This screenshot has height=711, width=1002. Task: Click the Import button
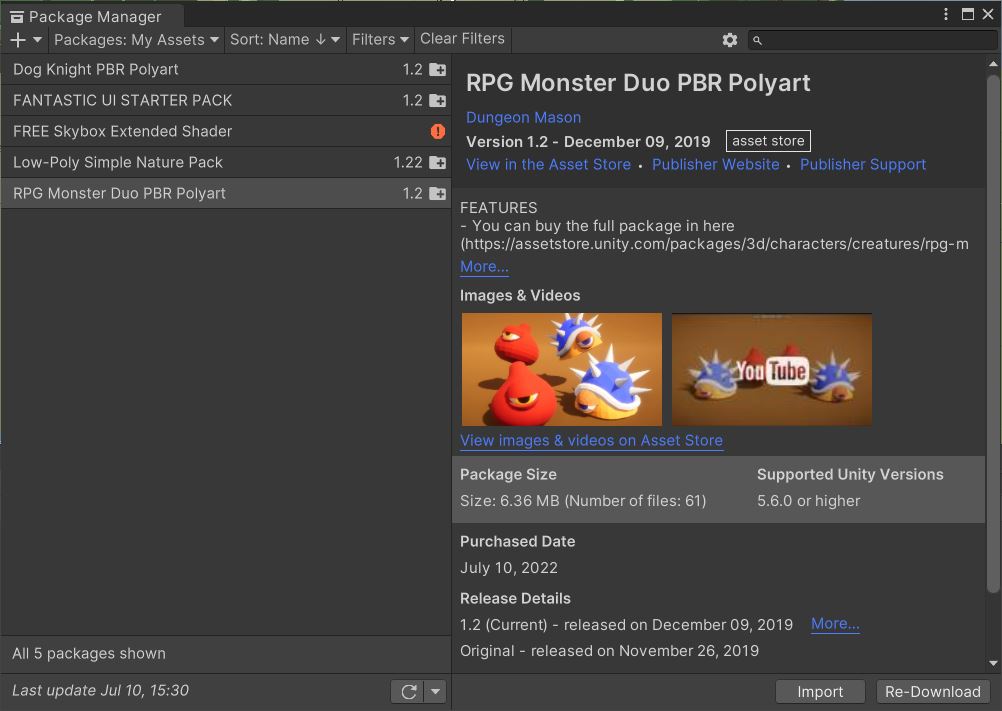[820, 692]
